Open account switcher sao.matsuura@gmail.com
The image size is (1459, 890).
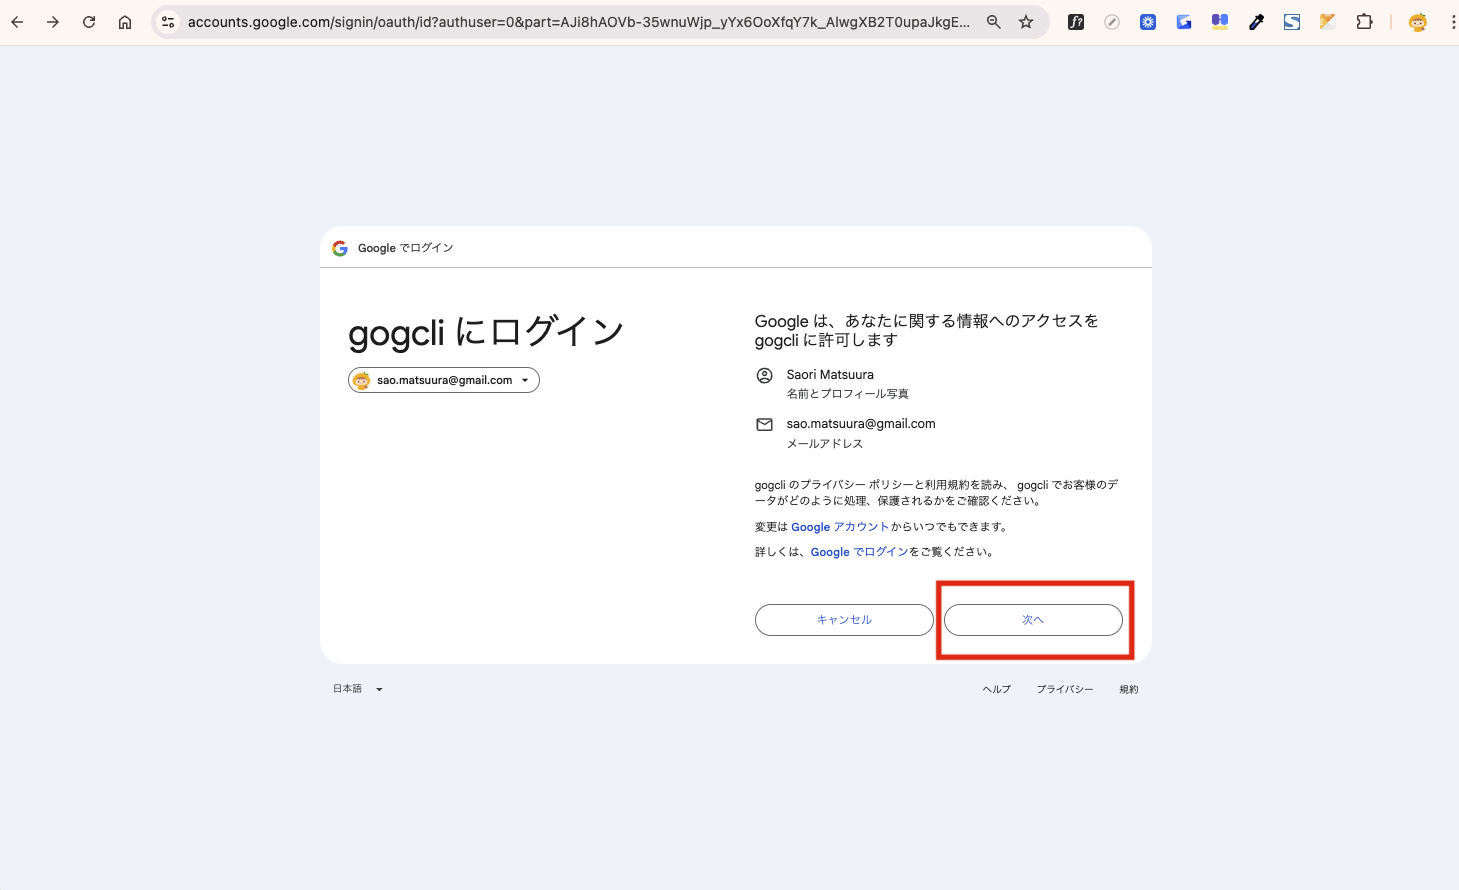(x=444, y=380)
